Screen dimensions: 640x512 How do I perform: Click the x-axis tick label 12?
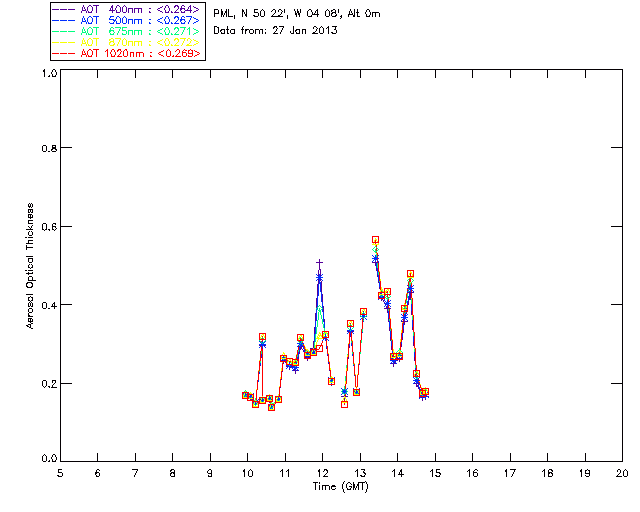(x=322, y=473)
